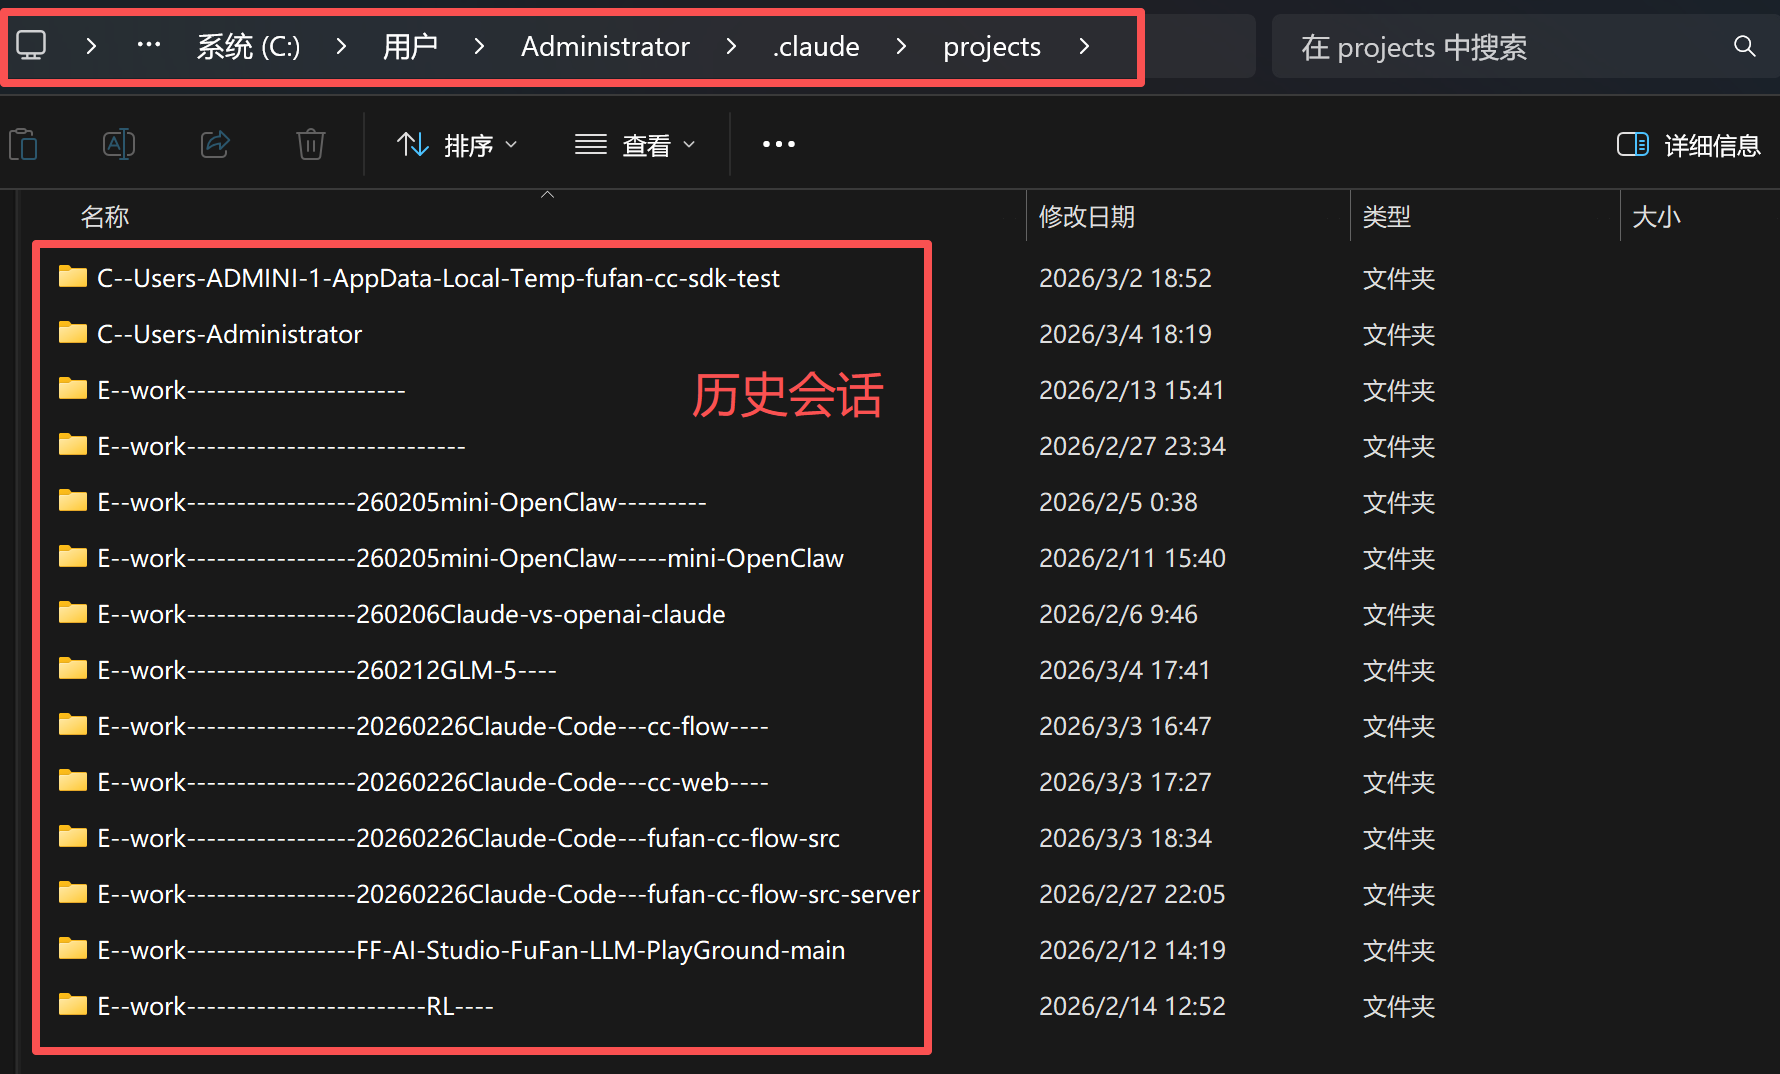Click the Paste toolbar icon
Viewport: 1780px width, 1074px height.
coord(23,145)
